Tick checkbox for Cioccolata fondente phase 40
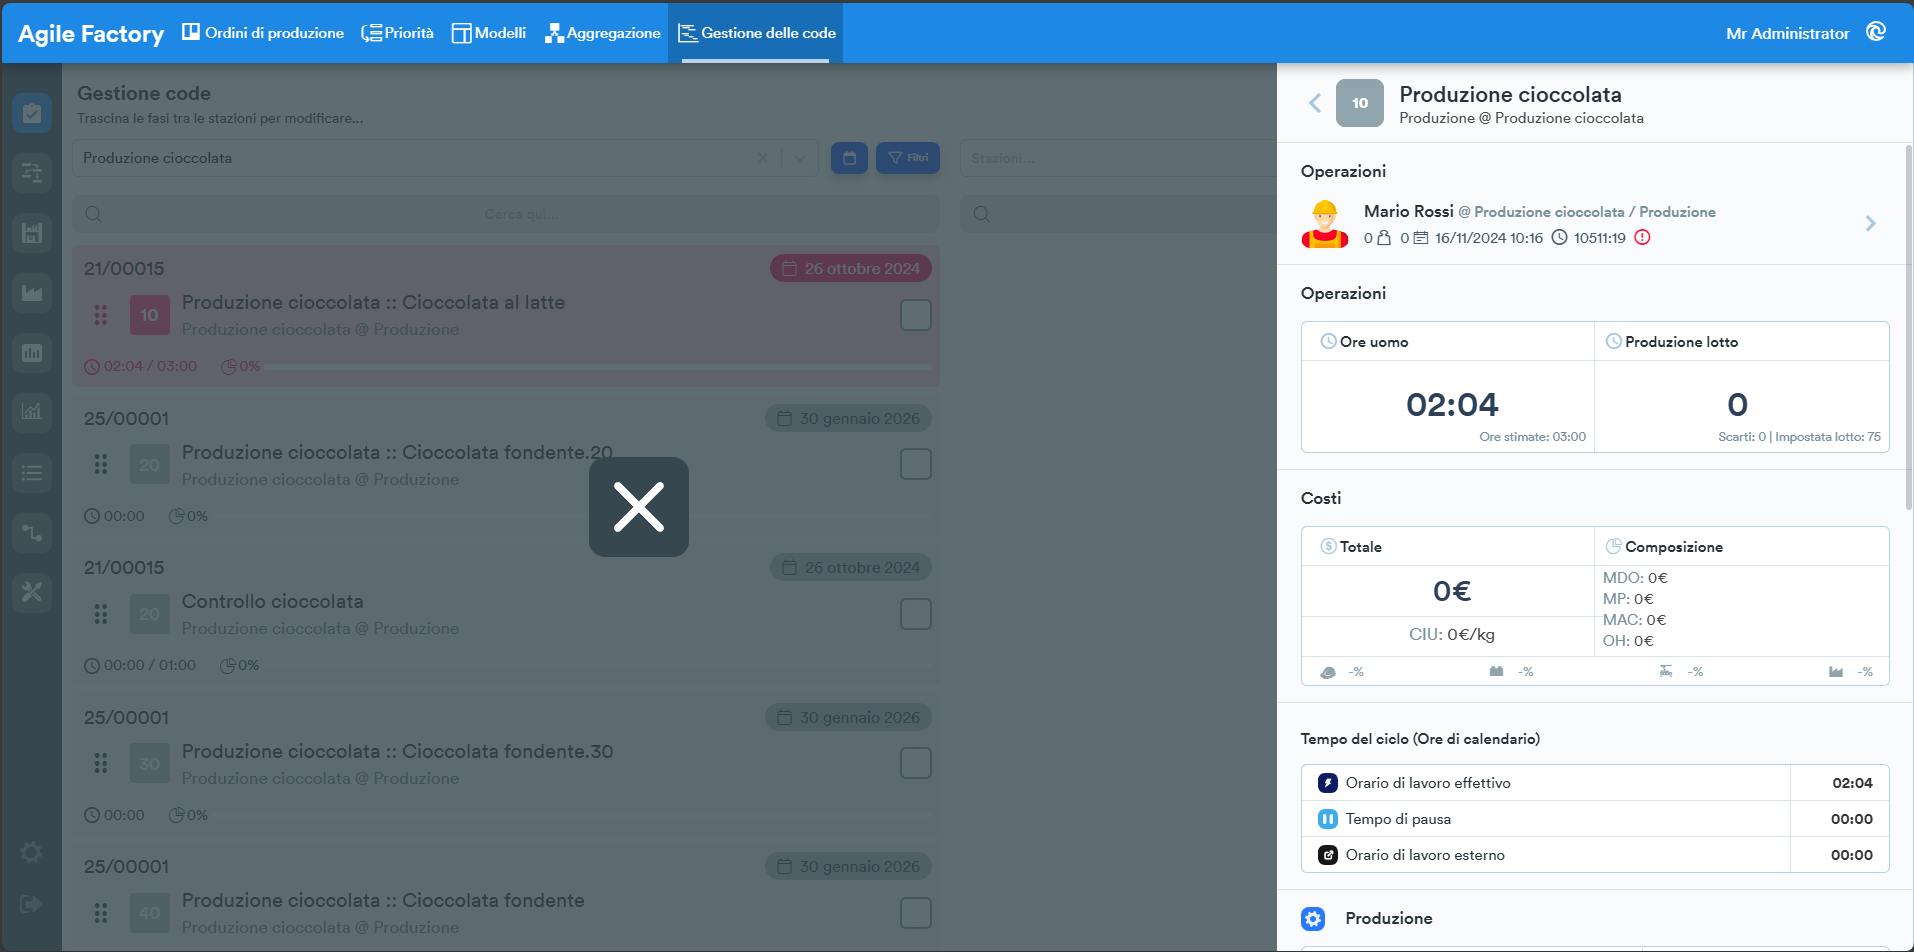This screenshot has height=952, width=1914. pyautogui.click(x=916, y=913)
